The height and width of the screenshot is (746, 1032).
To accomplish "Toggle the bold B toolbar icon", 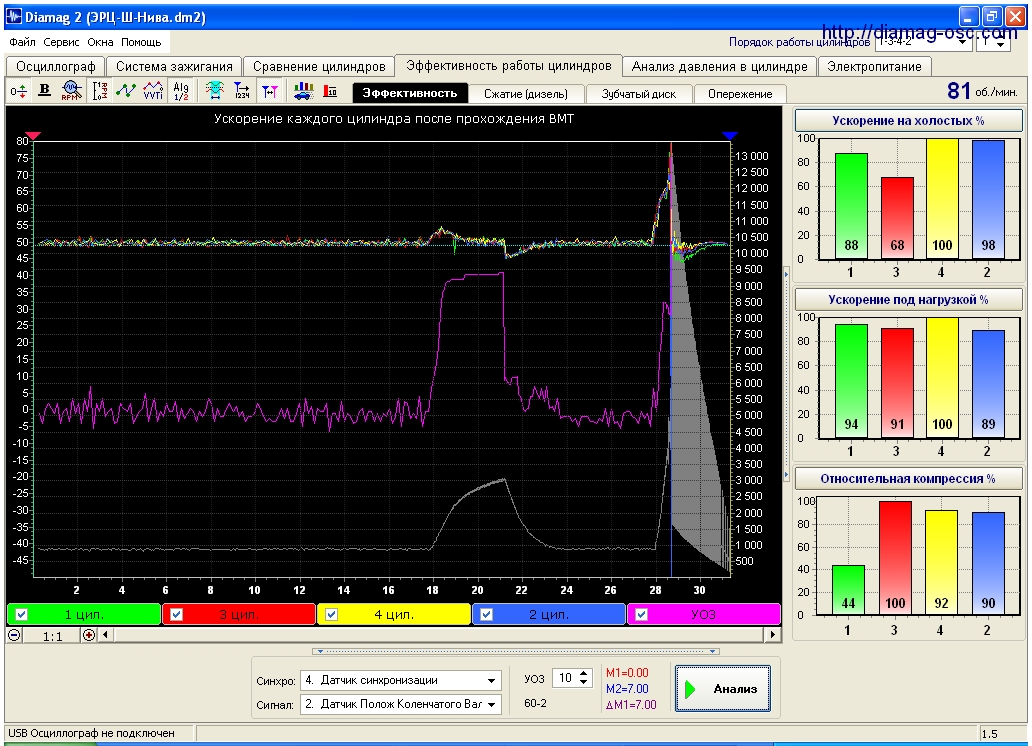I will pos(45,91).
